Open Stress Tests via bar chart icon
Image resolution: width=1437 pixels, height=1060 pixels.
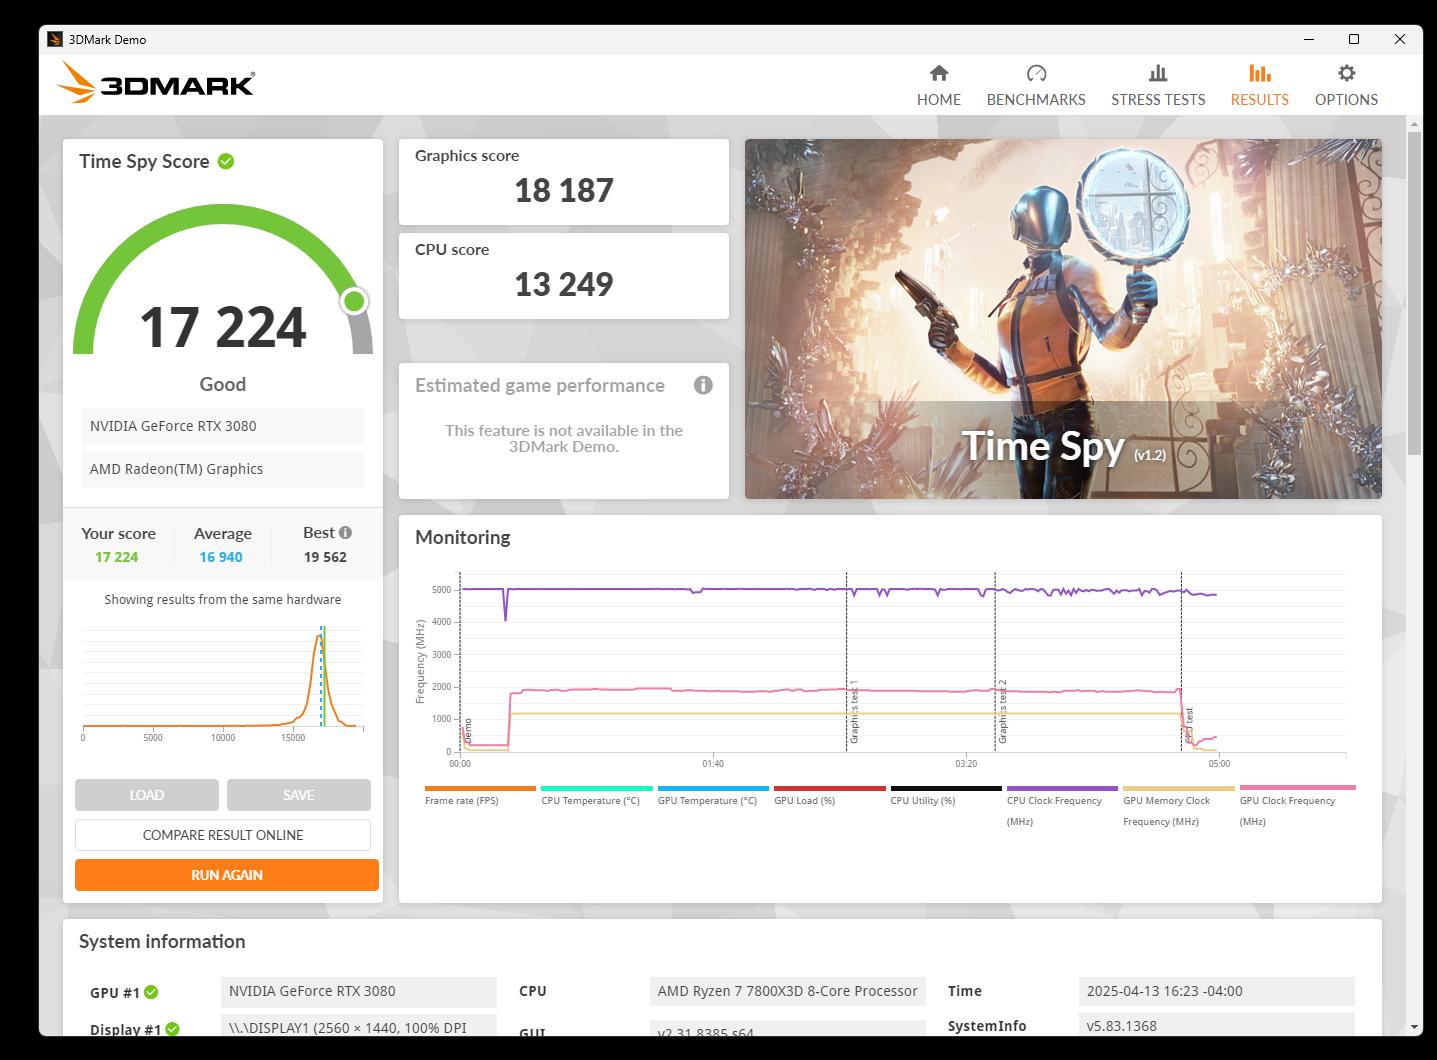pyautogui.click(x=1157, y=73)
